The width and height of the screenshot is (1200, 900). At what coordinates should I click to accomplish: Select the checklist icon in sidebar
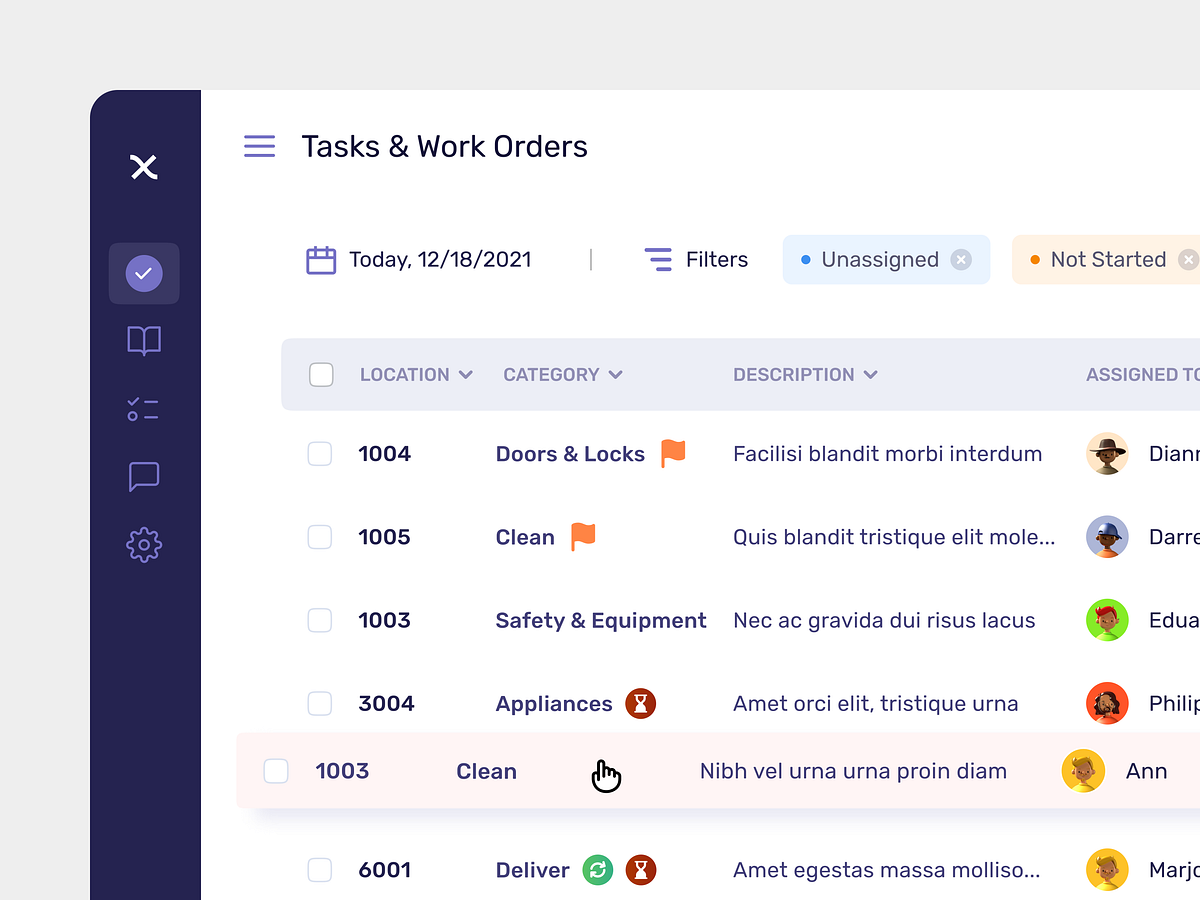coord(144,408)
